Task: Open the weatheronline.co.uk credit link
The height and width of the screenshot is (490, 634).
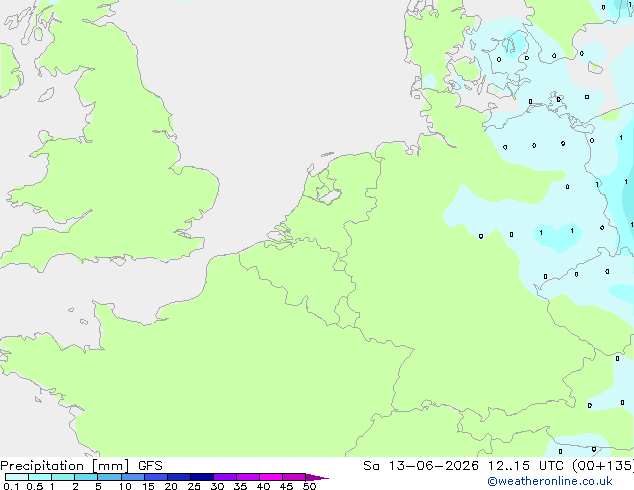Action: click(550, 481)
